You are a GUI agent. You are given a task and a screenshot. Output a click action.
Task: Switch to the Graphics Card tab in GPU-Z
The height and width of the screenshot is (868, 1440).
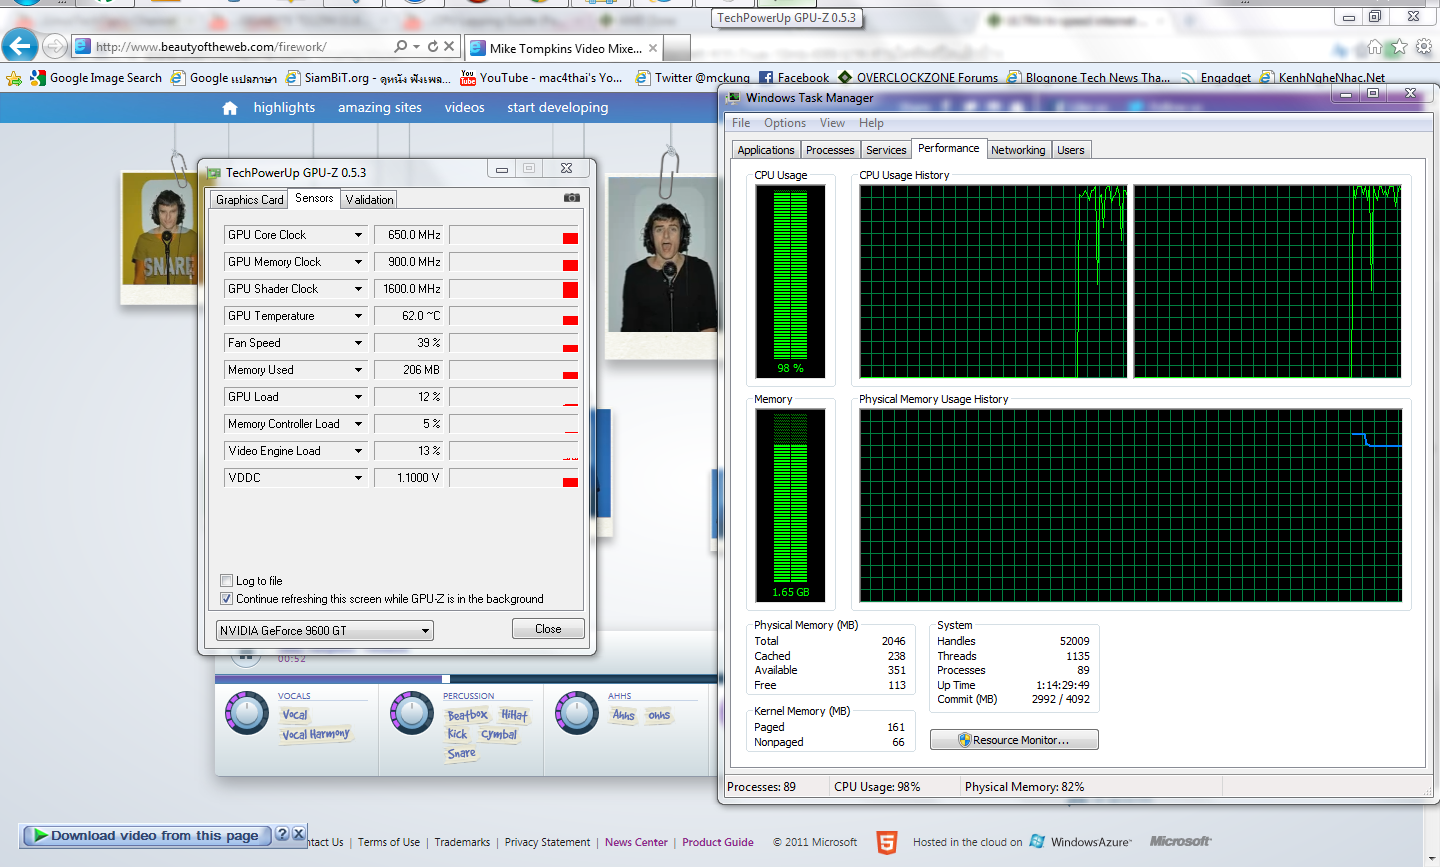pos(250,200)
